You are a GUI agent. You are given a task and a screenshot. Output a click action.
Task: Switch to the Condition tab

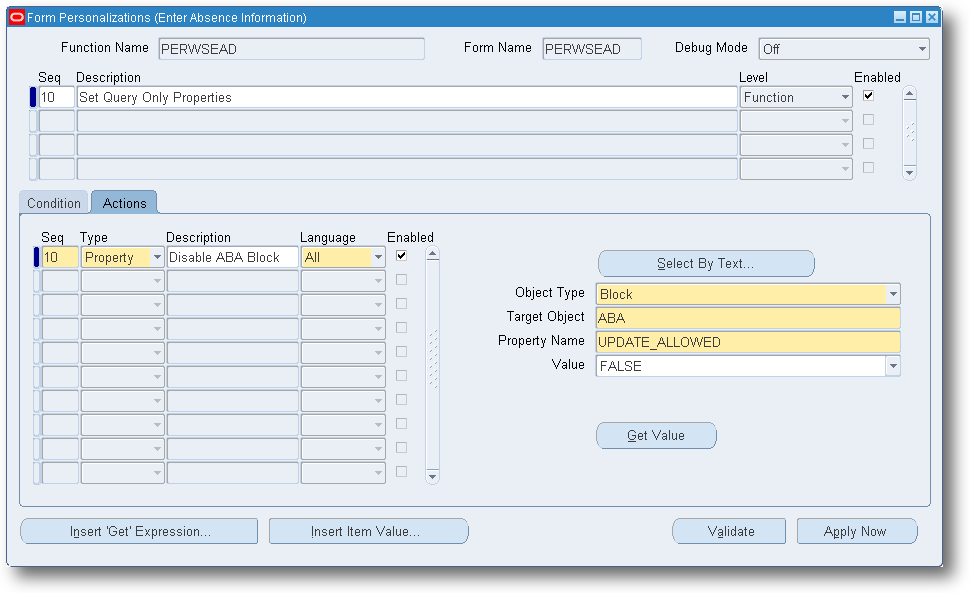click(x=54, y=203)
